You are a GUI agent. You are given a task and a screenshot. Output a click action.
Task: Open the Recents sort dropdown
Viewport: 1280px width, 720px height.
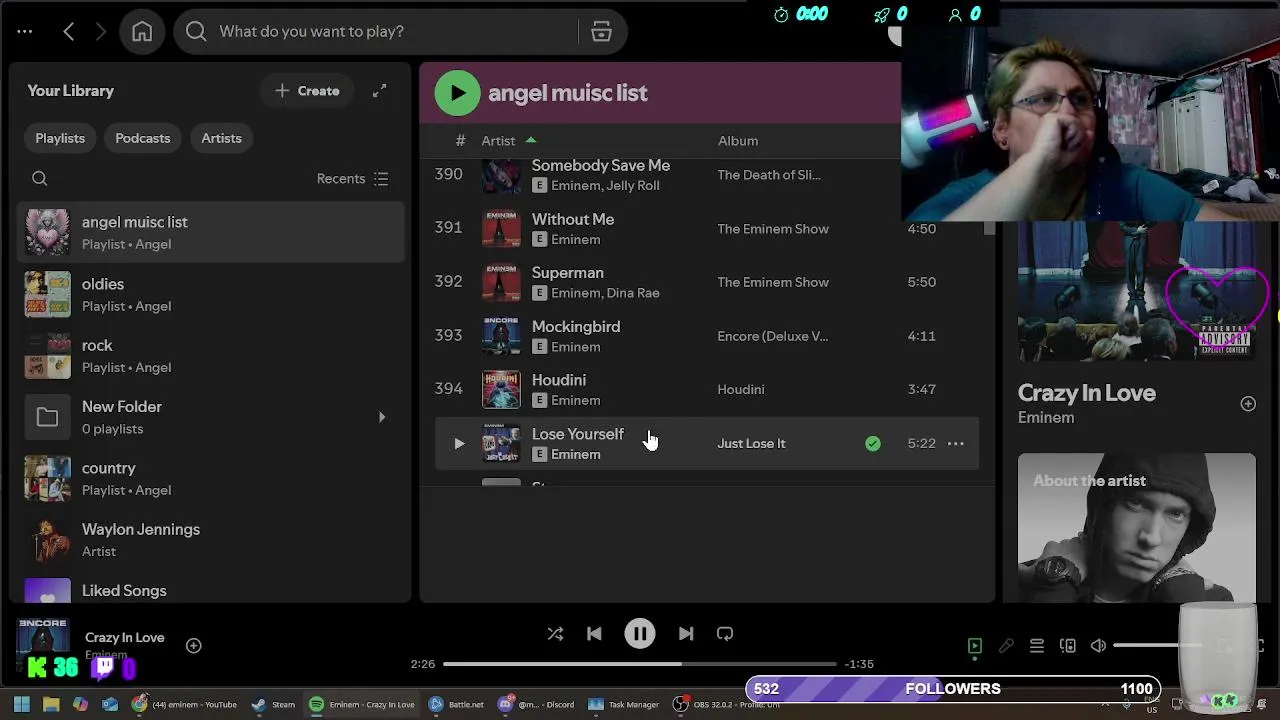[x=352, y=178]
